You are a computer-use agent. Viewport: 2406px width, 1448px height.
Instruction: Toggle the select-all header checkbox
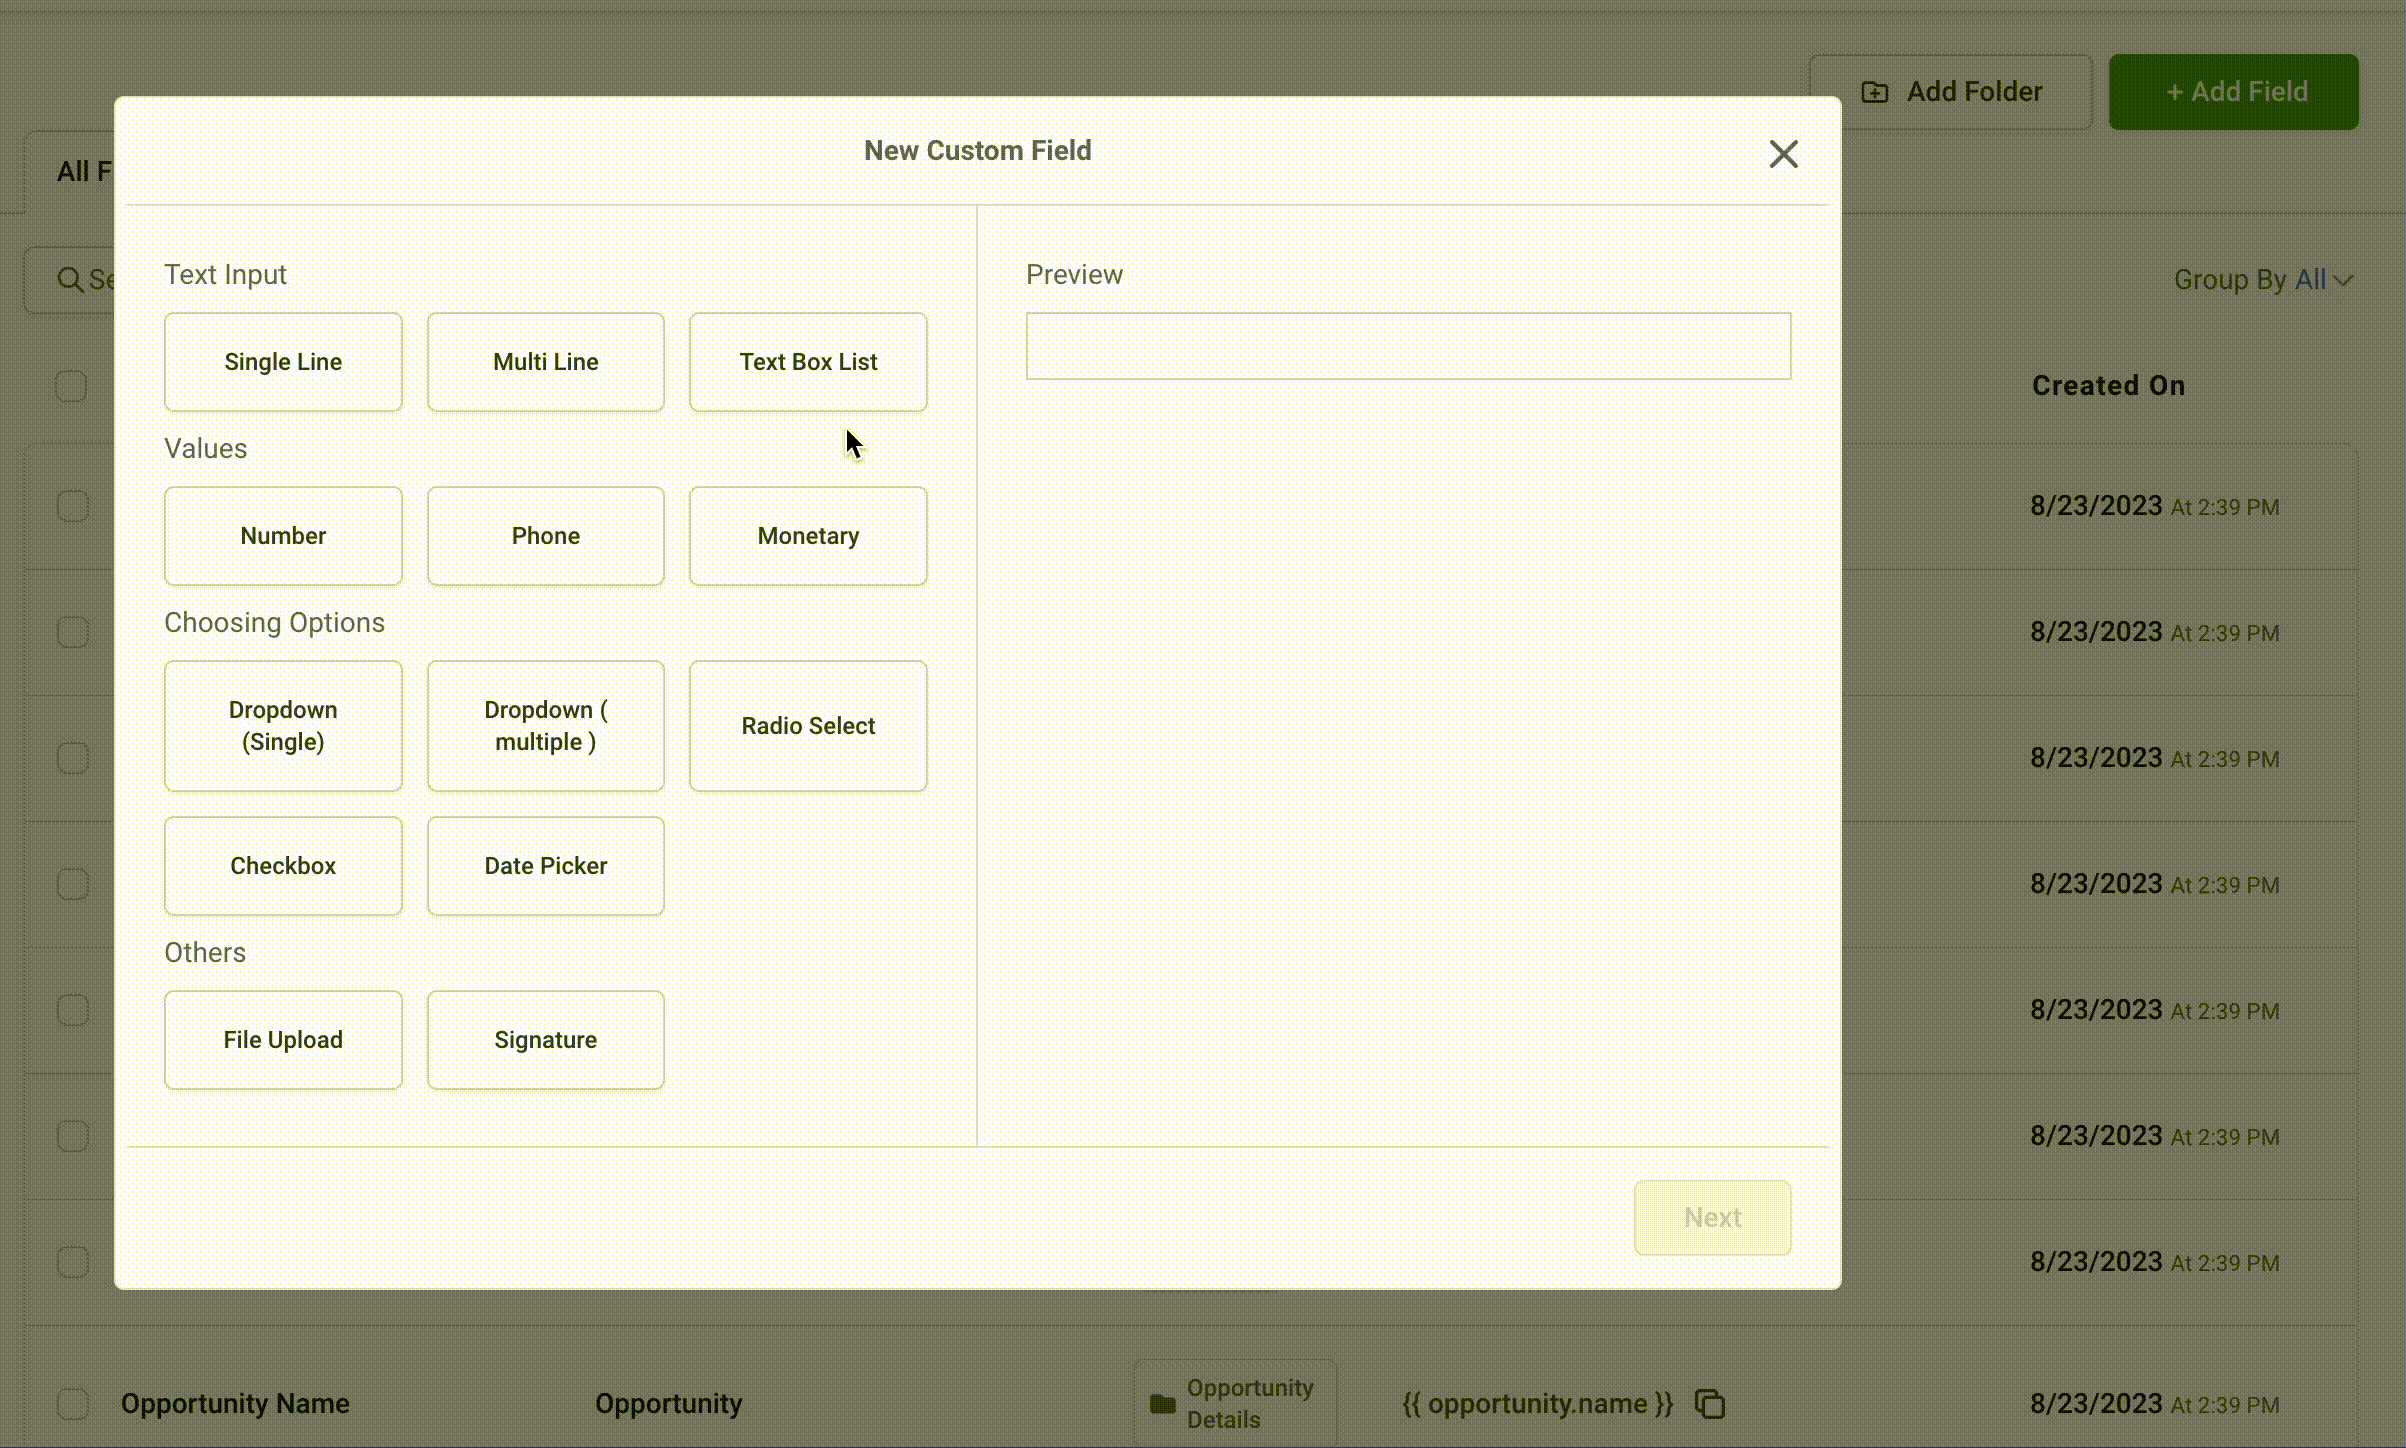[x=71, y=386]
